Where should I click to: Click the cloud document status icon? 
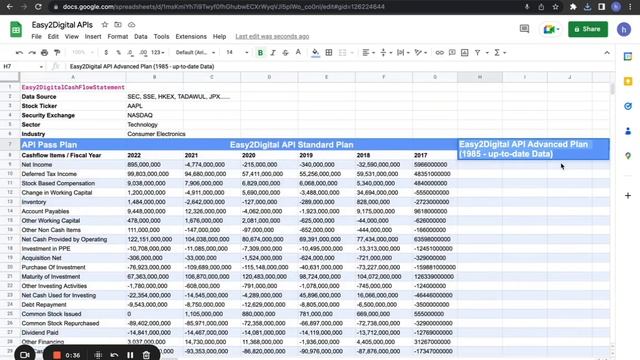(x=131, y=25)
